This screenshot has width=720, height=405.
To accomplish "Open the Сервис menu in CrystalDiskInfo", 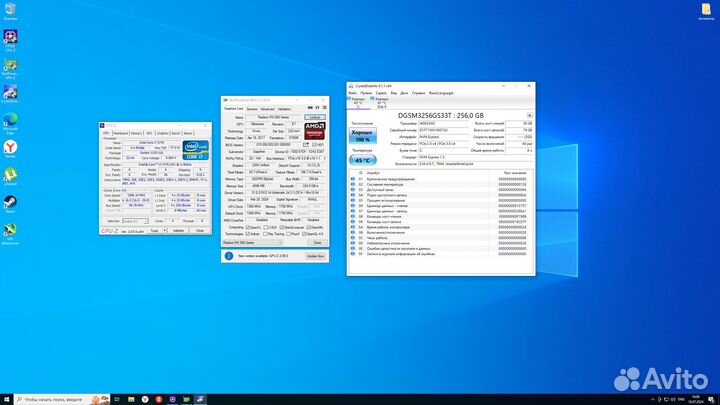I will click(x=381, y=93).
